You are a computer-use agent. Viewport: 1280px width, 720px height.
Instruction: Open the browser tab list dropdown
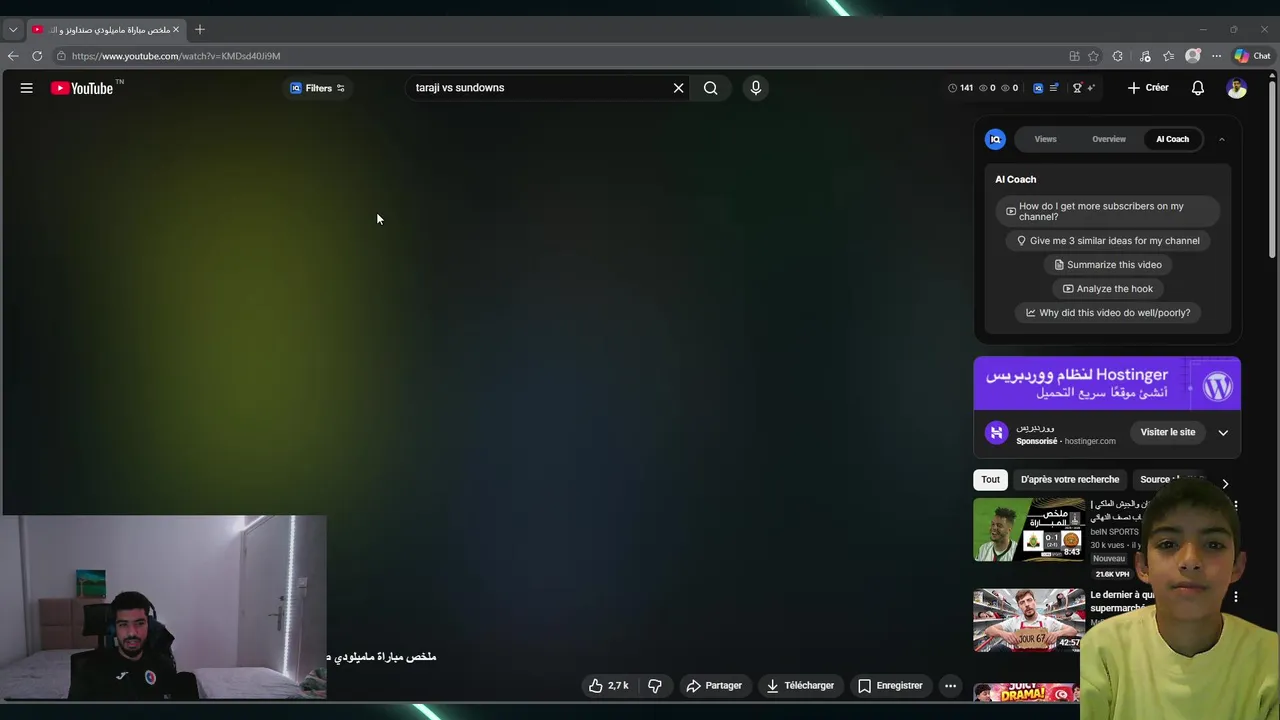(13, 30)
